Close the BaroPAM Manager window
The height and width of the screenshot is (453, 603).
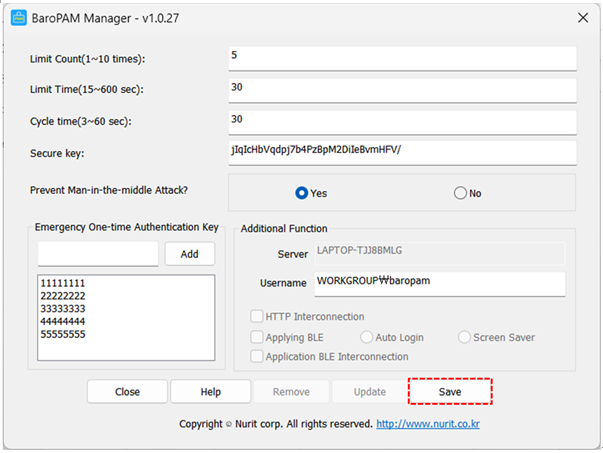tap(583, 18)
